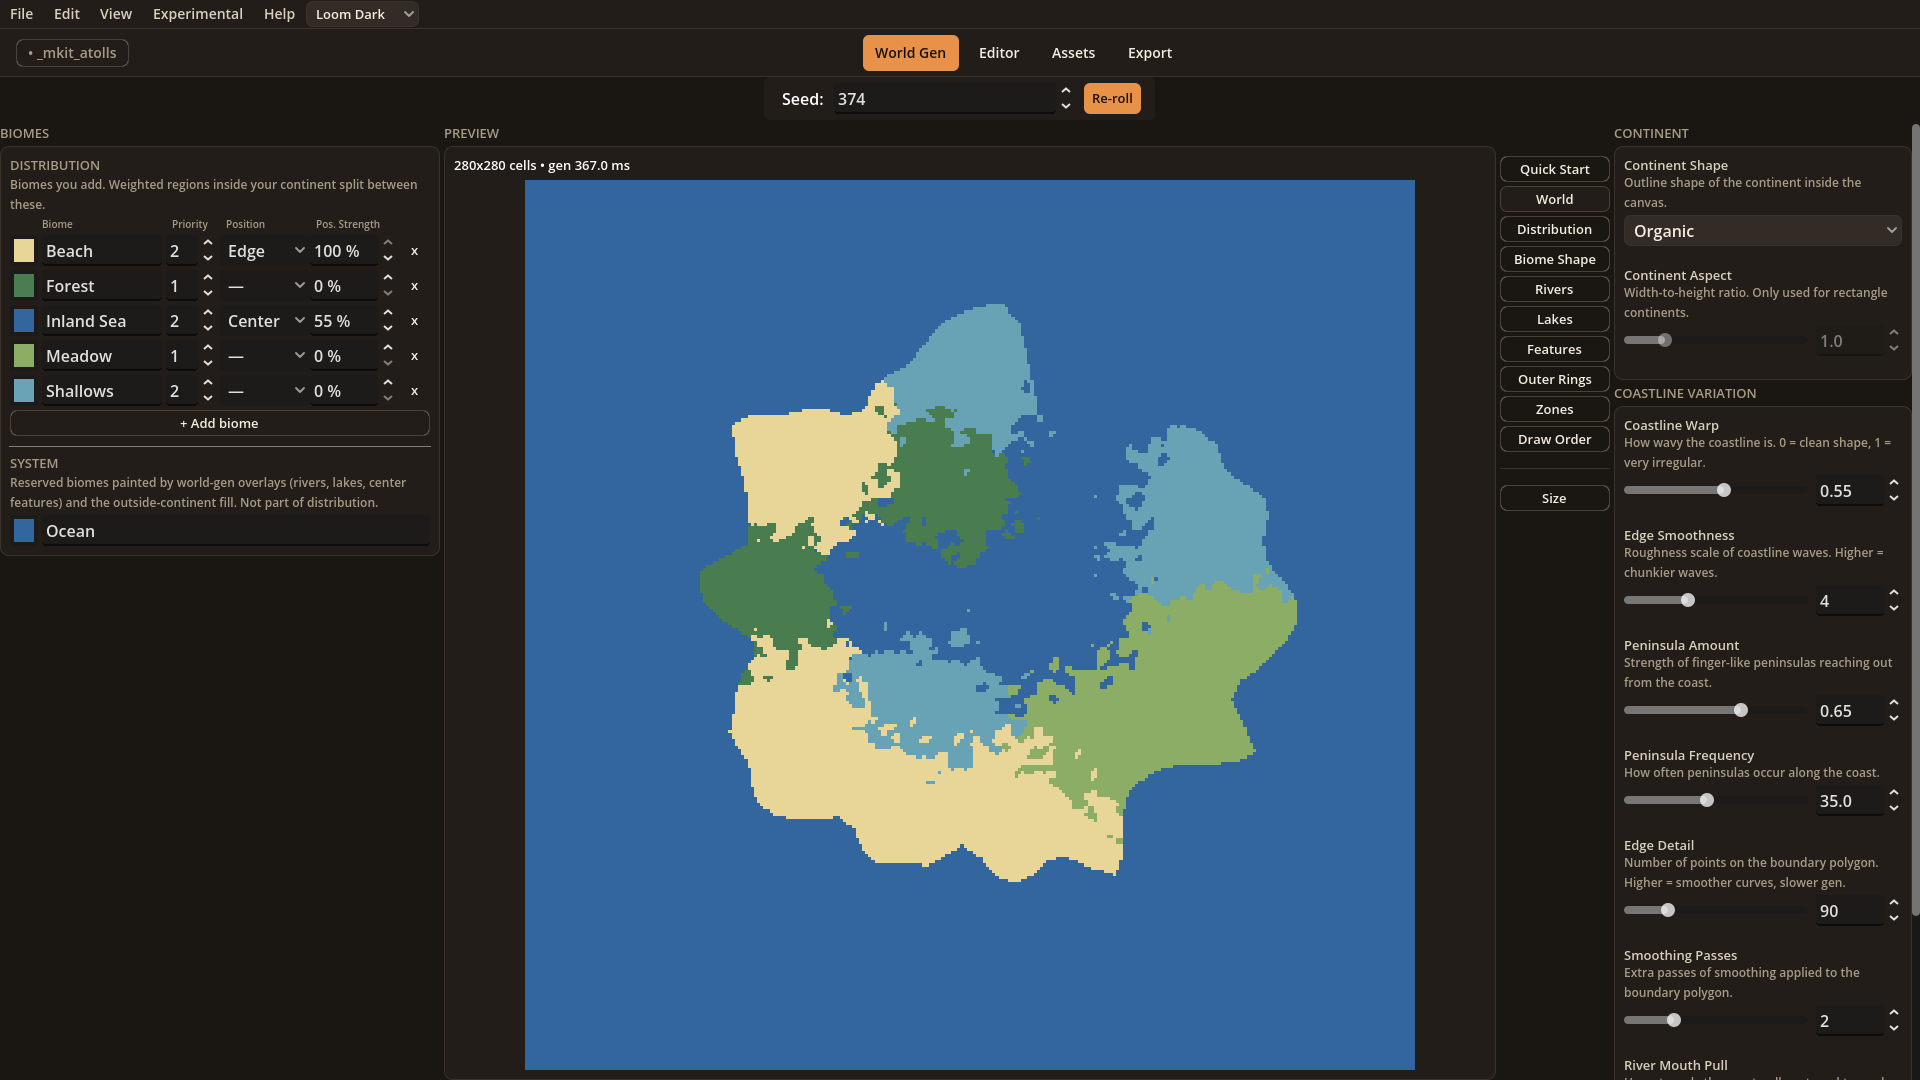Image resolution: width=1920 pixels, height=1080 pixels.
Task: Click the _mkit_atolls project tab
Action: coord(72,53)
